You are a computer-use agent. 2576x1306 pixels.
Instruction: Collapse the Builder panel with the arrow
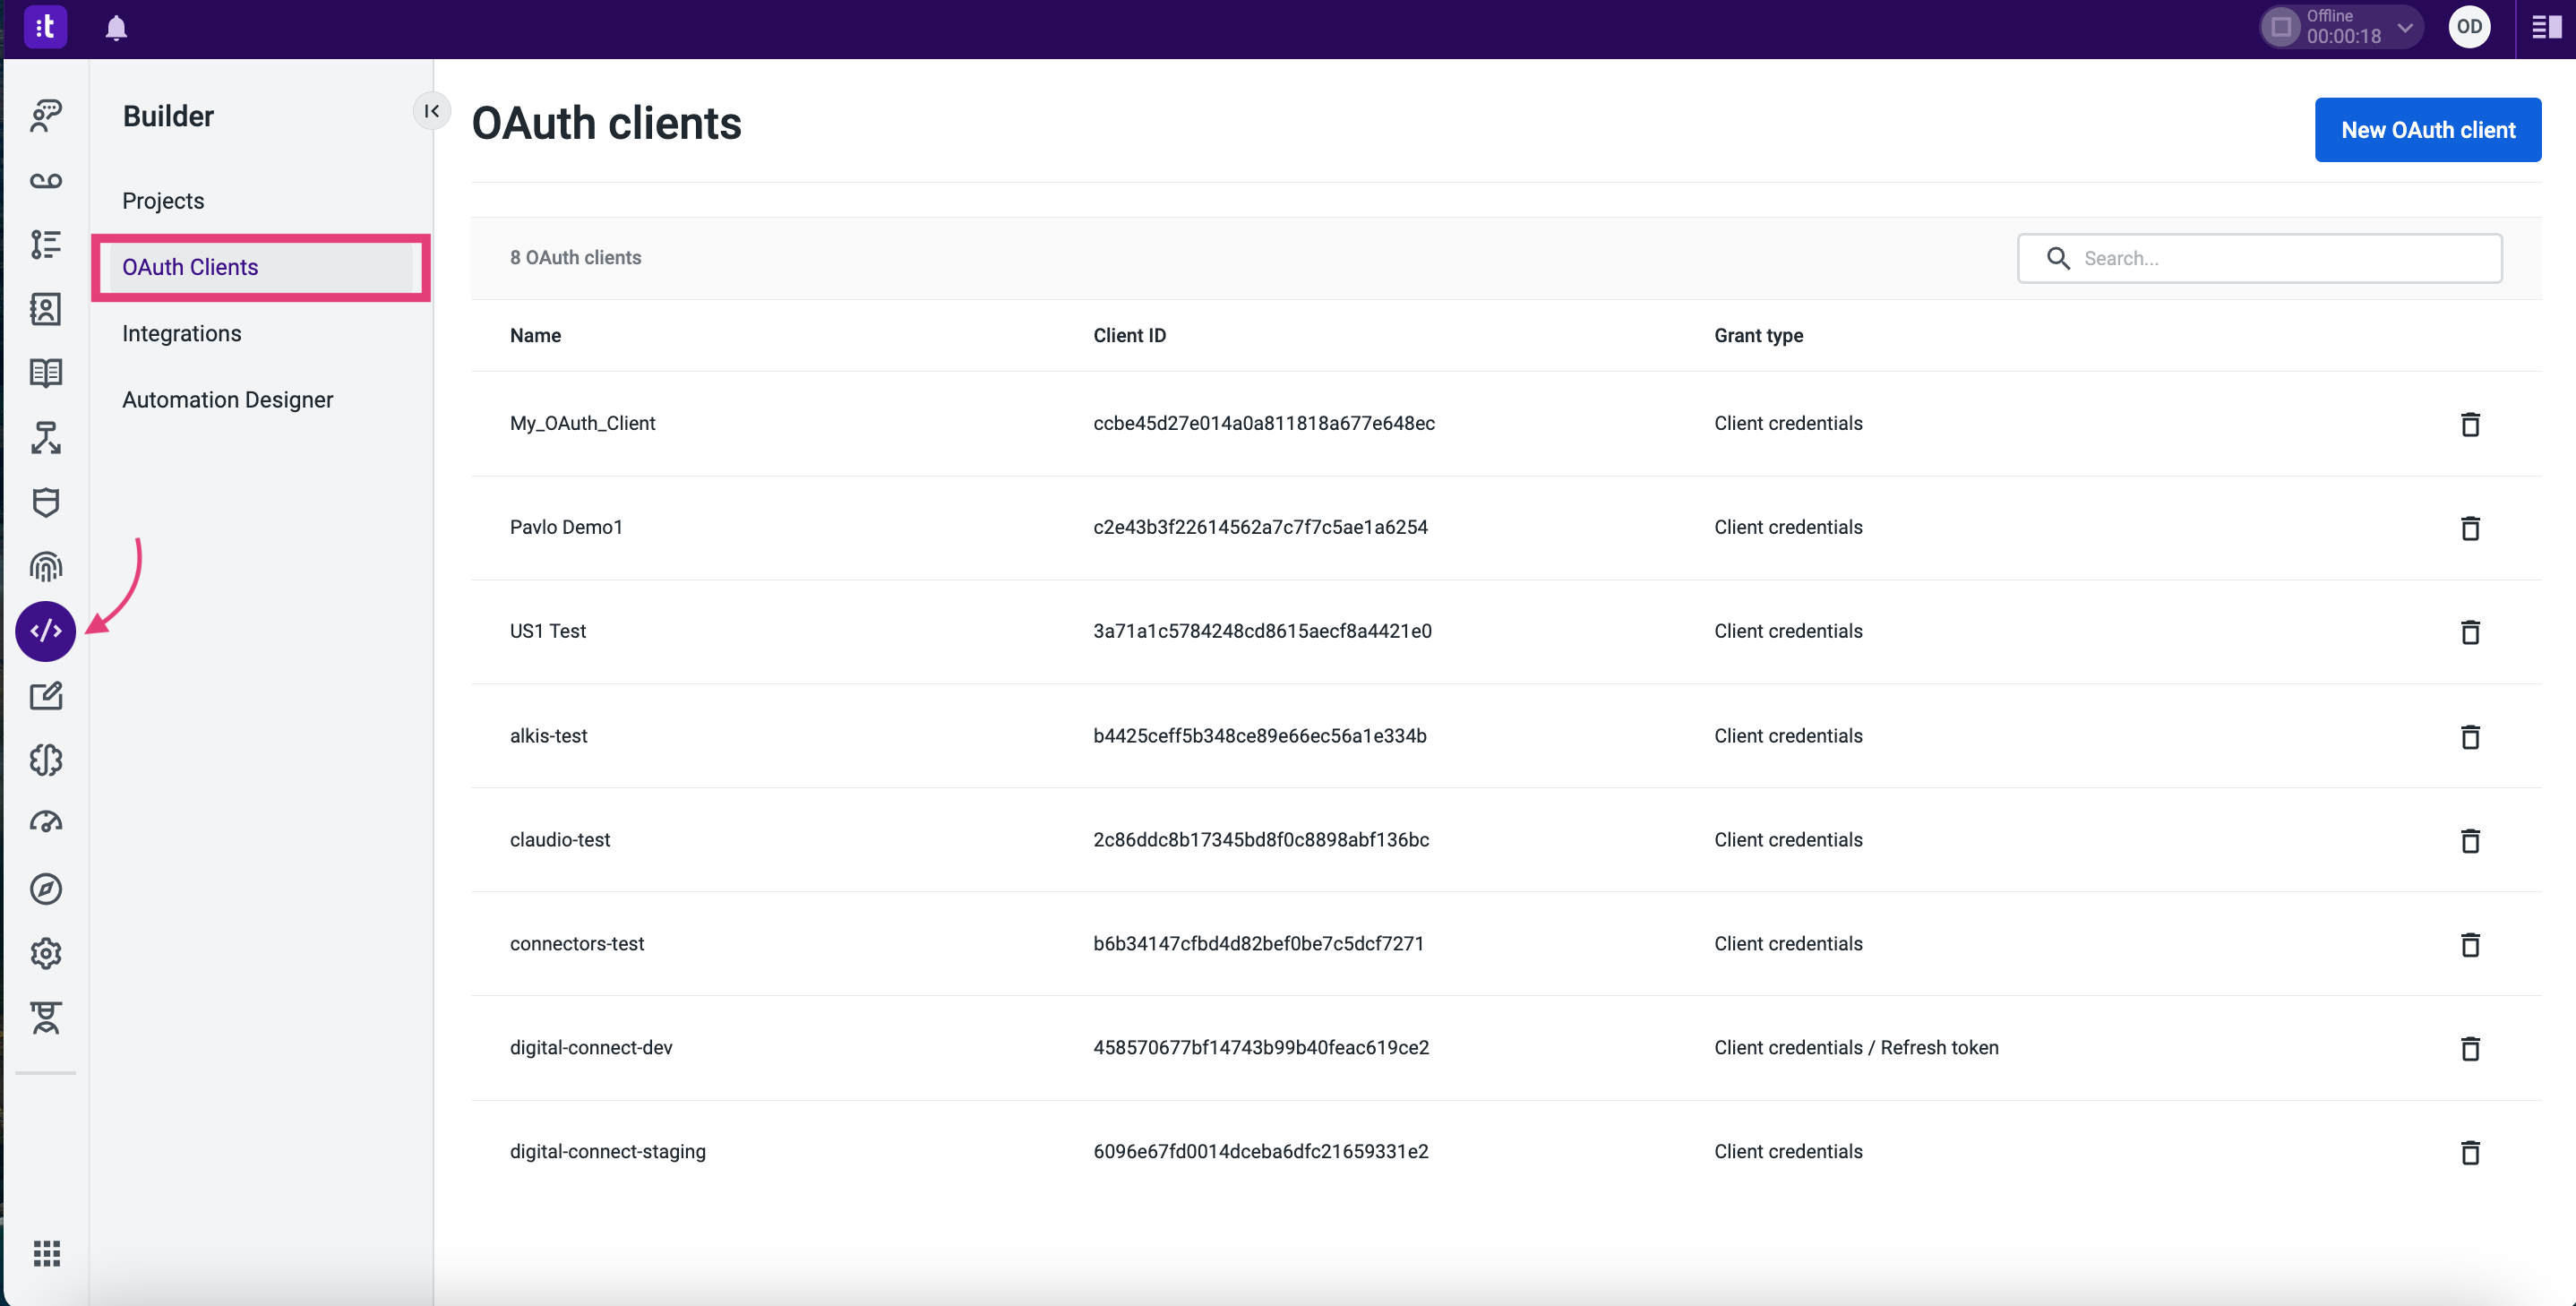click(431, 111)
